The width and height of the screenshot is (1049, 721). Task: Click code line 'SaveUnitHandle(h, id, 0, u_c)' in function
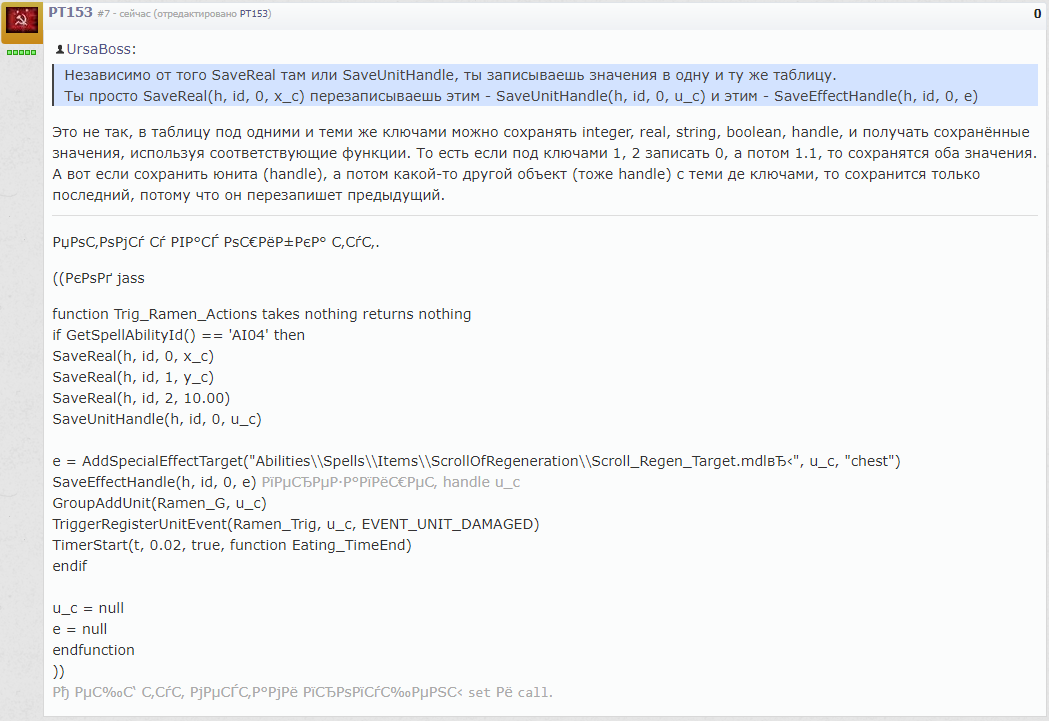point(157,419)
